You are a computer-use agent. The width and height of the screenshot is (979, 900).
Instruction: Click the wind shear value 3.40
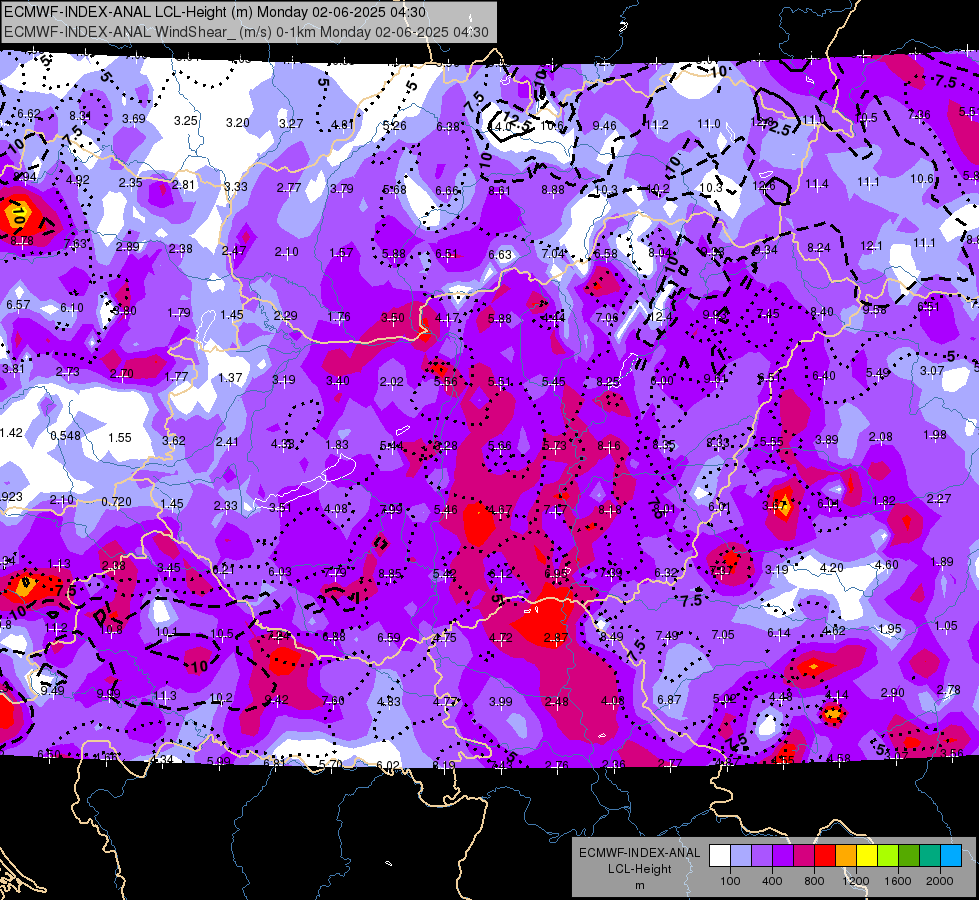tap(338, 380)
